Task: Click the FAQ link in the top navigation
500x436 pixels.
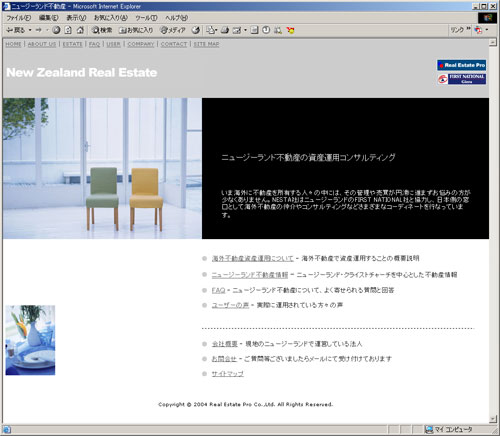Action: [94, 44]
